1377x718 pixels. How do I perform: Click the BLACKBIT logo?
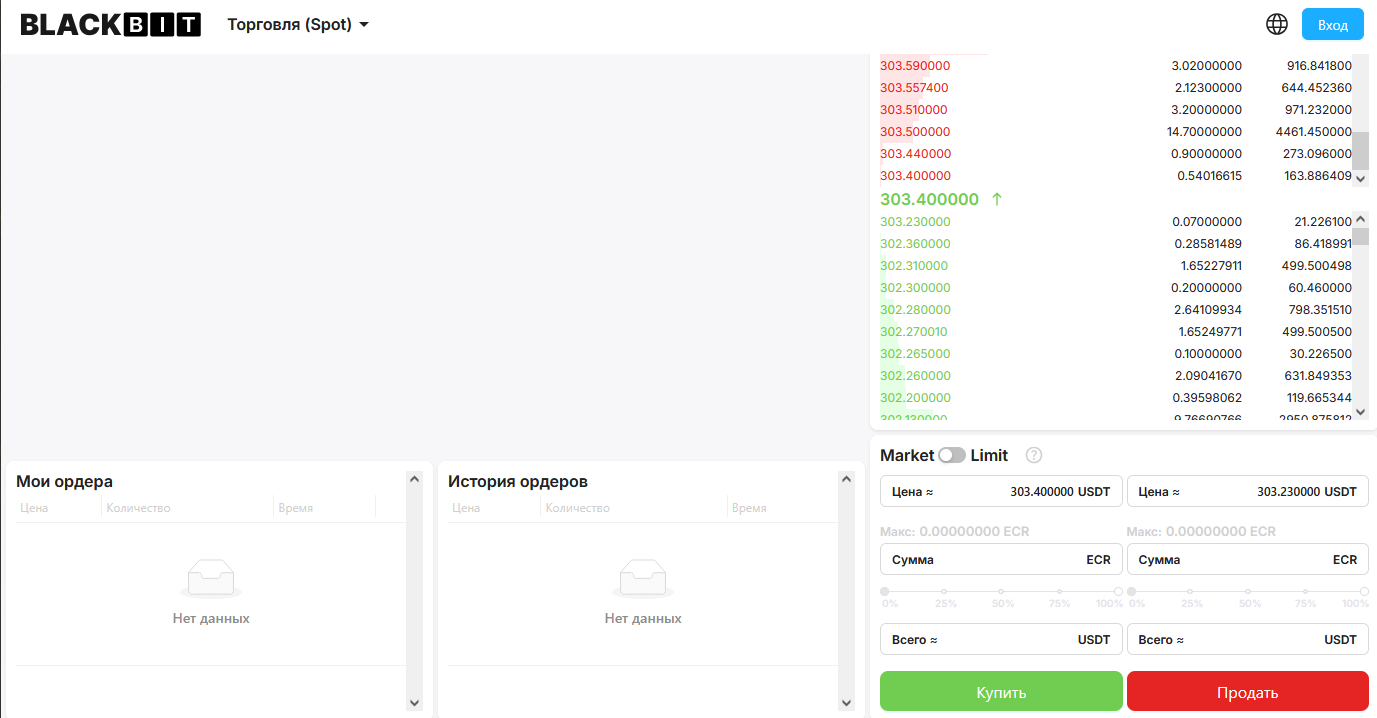click(x=111, y=25)
